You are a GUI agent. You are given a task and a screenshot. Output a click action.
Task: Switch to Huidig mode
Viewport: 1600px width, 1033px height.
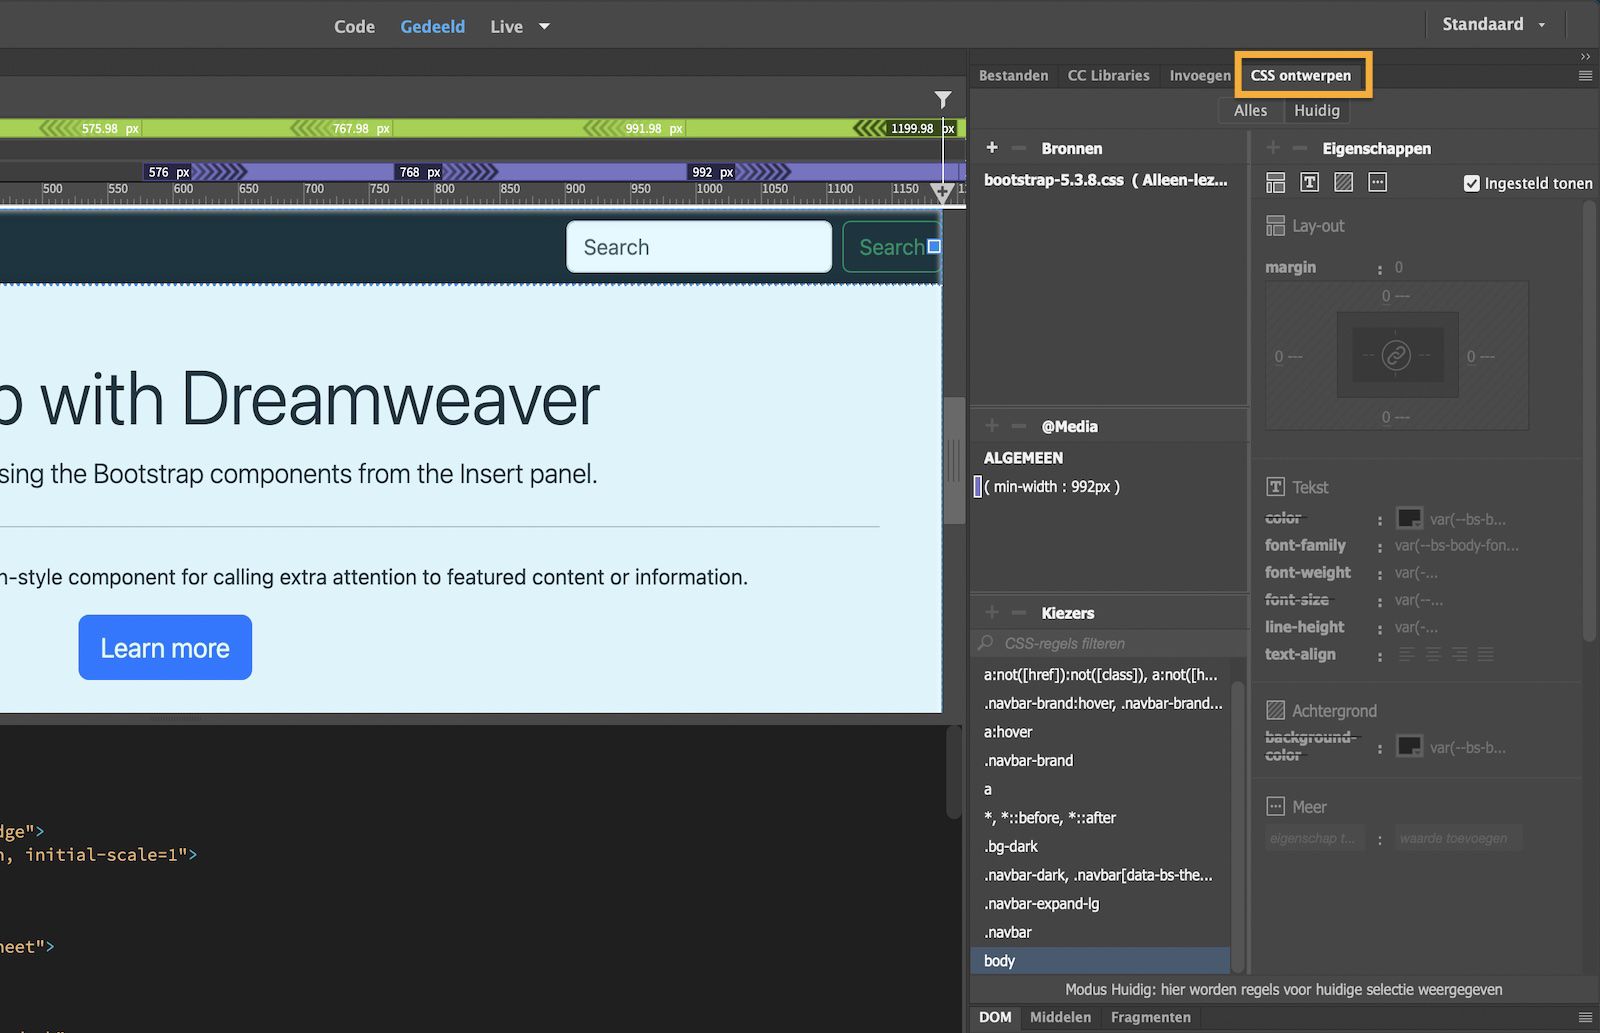tap(1316, 110)
